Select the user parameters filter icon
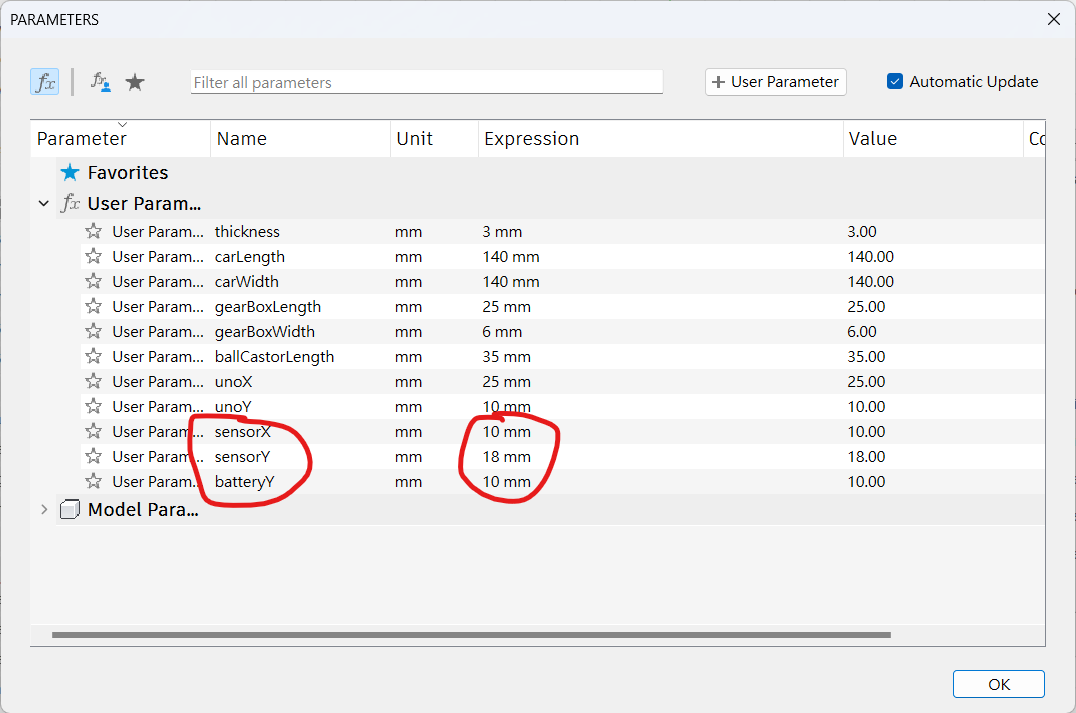 coord(100,82)
